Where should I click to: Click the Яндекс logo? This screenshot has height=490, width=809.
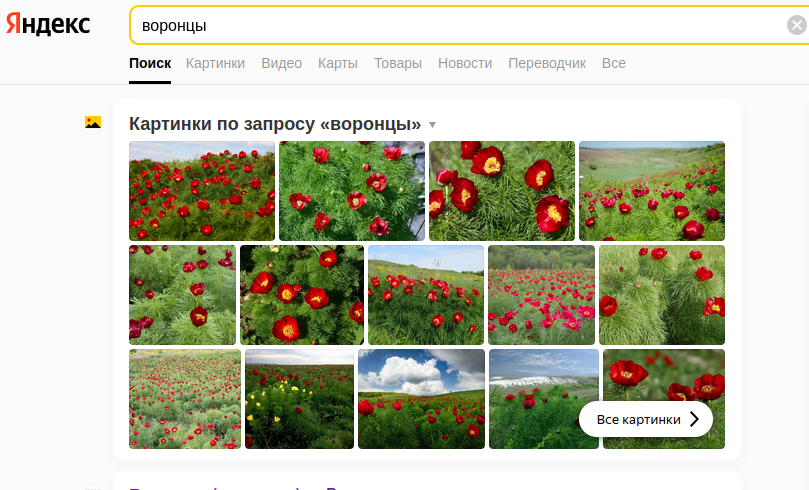pyautogui.click(x=48, y=24)
